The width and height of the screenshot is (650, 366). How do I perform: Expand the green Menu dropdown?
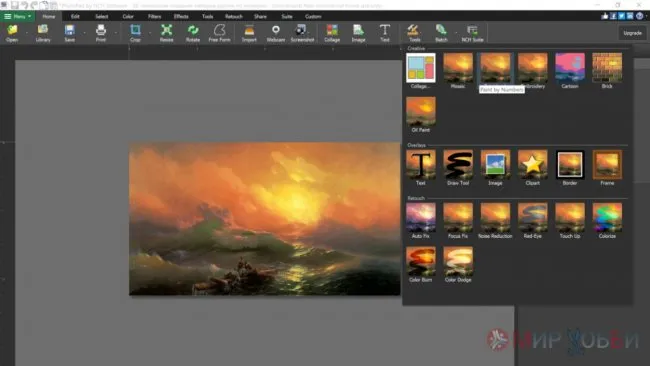point(18,16)
